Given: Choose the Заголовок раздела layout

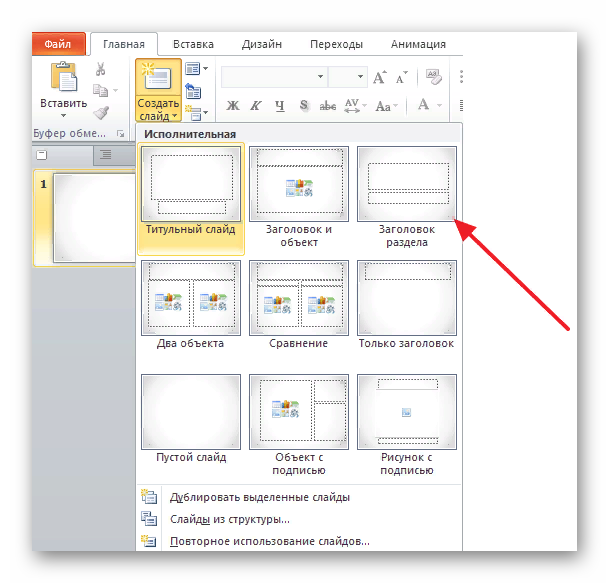Looking at the screenshot, I should [x=407, y=199].
